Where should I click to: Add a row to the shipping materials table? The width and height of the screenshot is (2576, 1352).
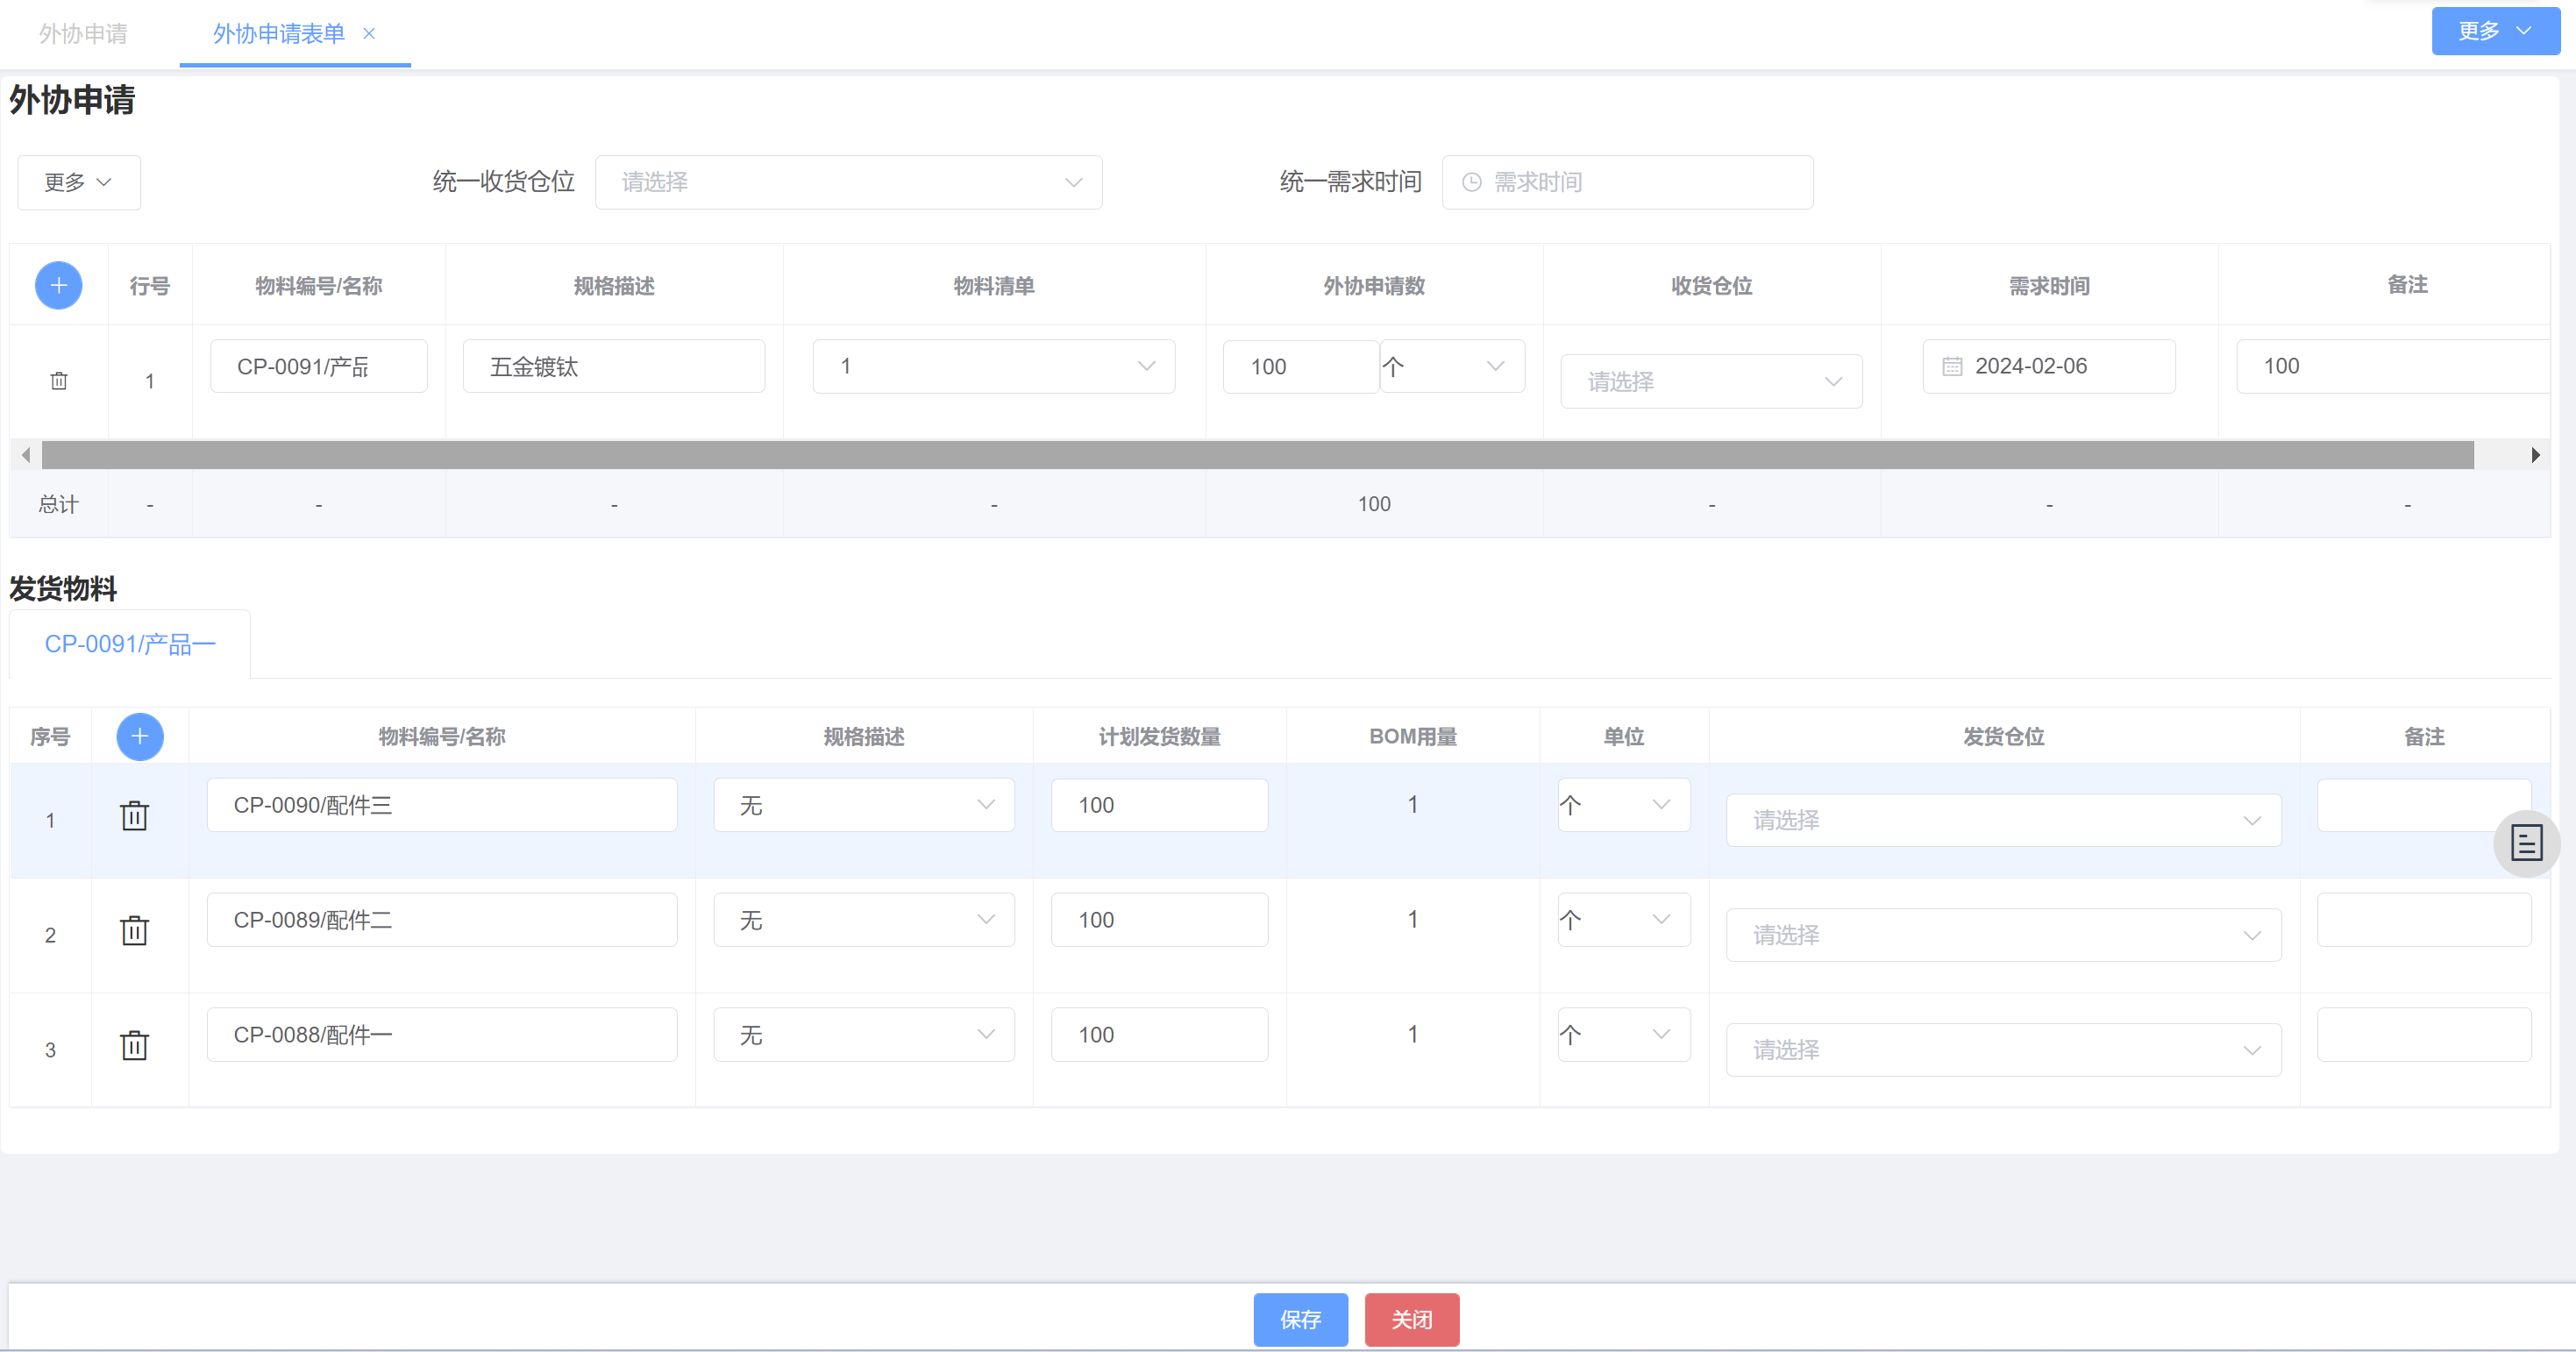[x=140, y=736]
